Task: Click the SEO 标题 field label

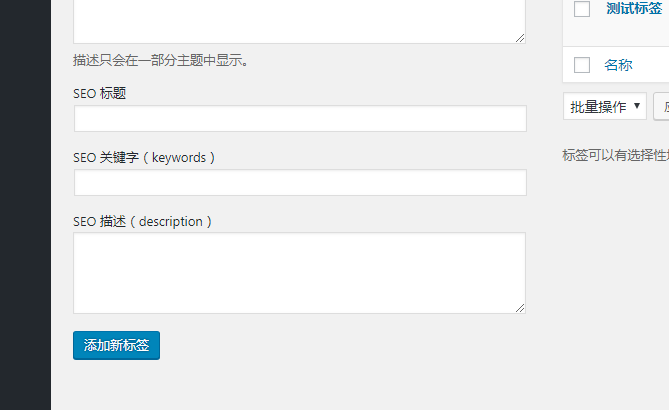Action: tap(99, 93)
